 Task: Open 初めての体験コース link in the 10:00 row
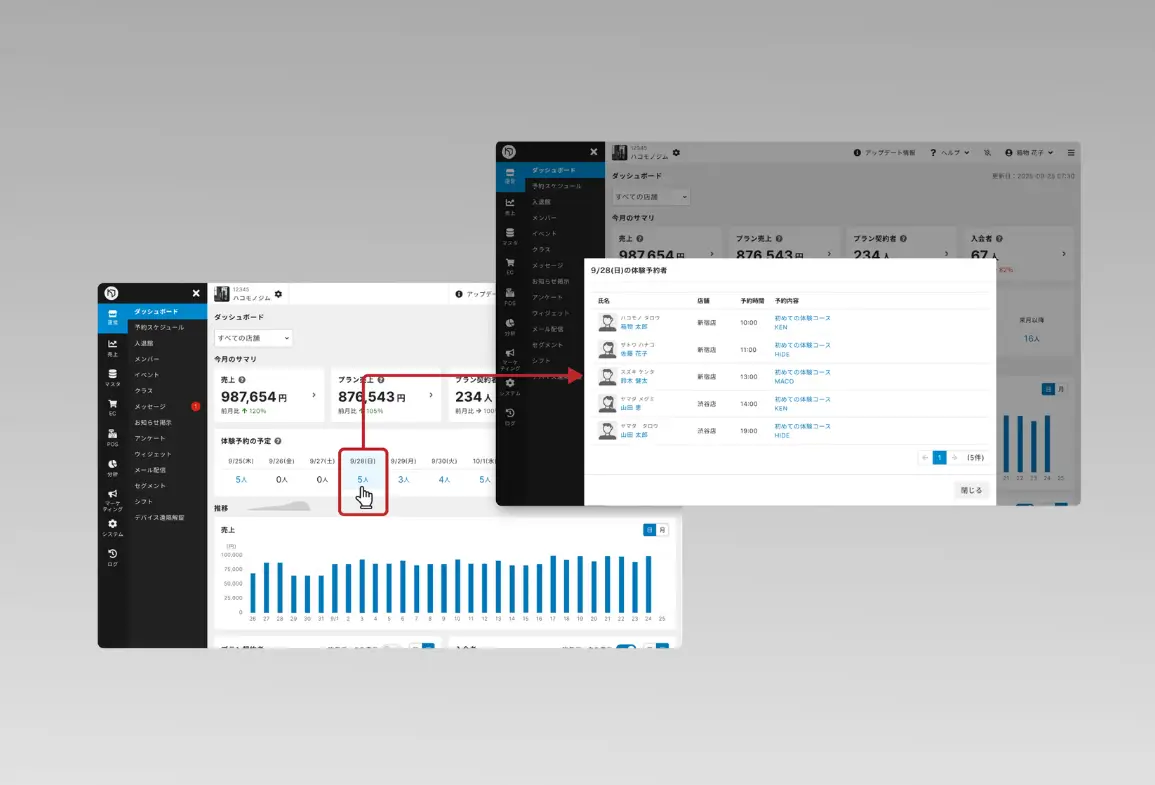click(x=802, y=318)
